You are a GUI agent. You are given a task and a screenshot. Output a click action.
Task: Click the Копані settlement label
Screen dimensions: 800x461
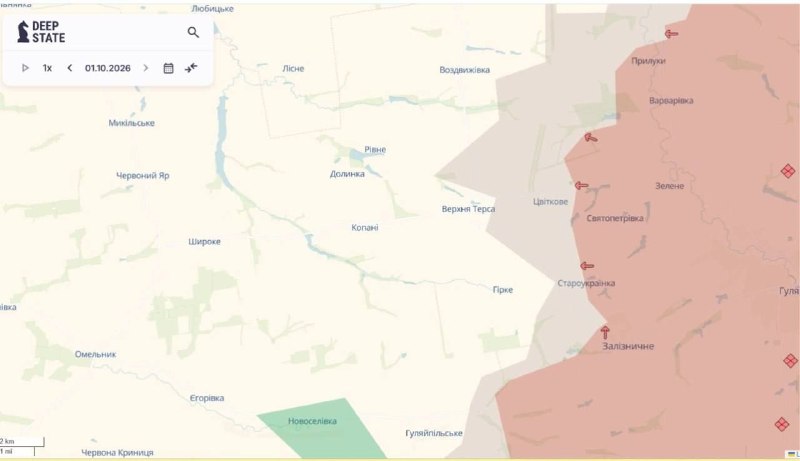pos(364,227)
